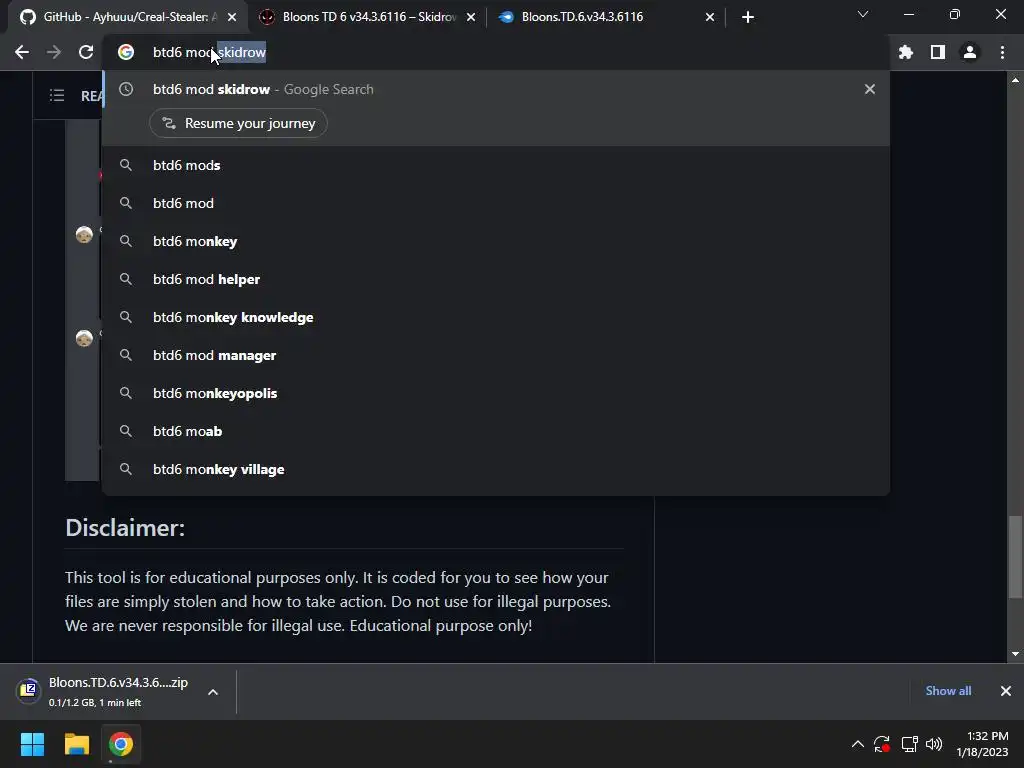Click scrollbar down arrow

(1015, 654)
